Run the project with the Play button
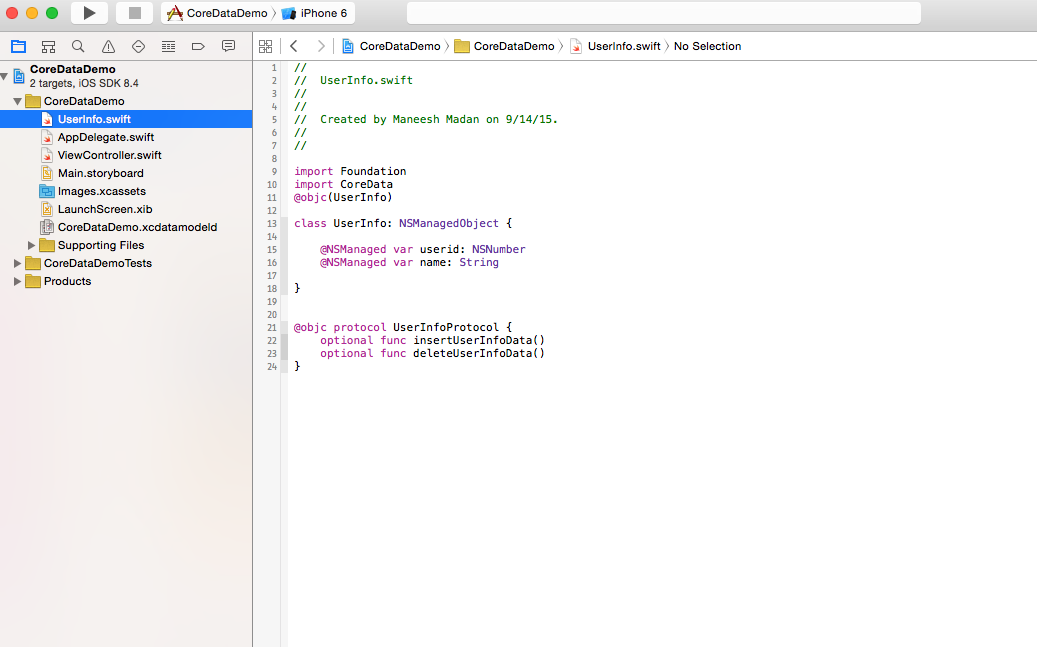Viewport: 1037px width, 647px height. (89, 13)
